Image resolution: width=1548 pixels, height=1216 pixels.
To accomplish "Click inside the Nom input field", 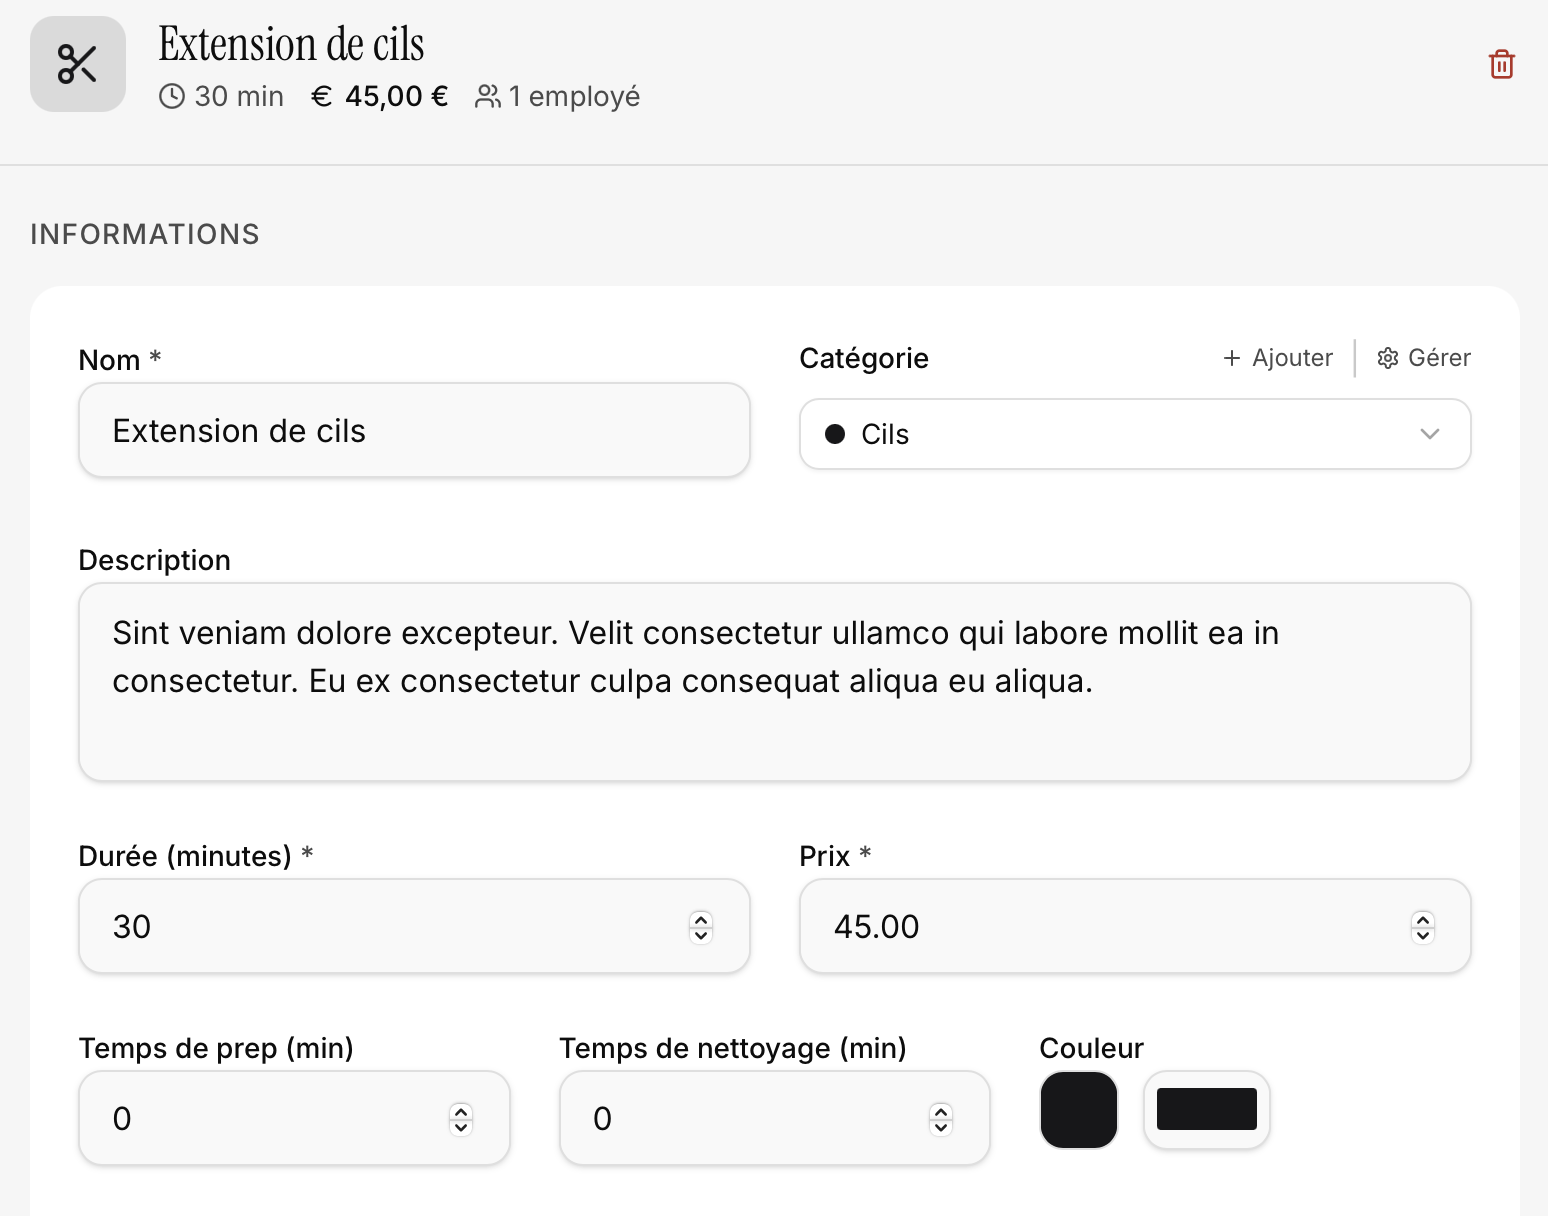I will pos(414,431).
